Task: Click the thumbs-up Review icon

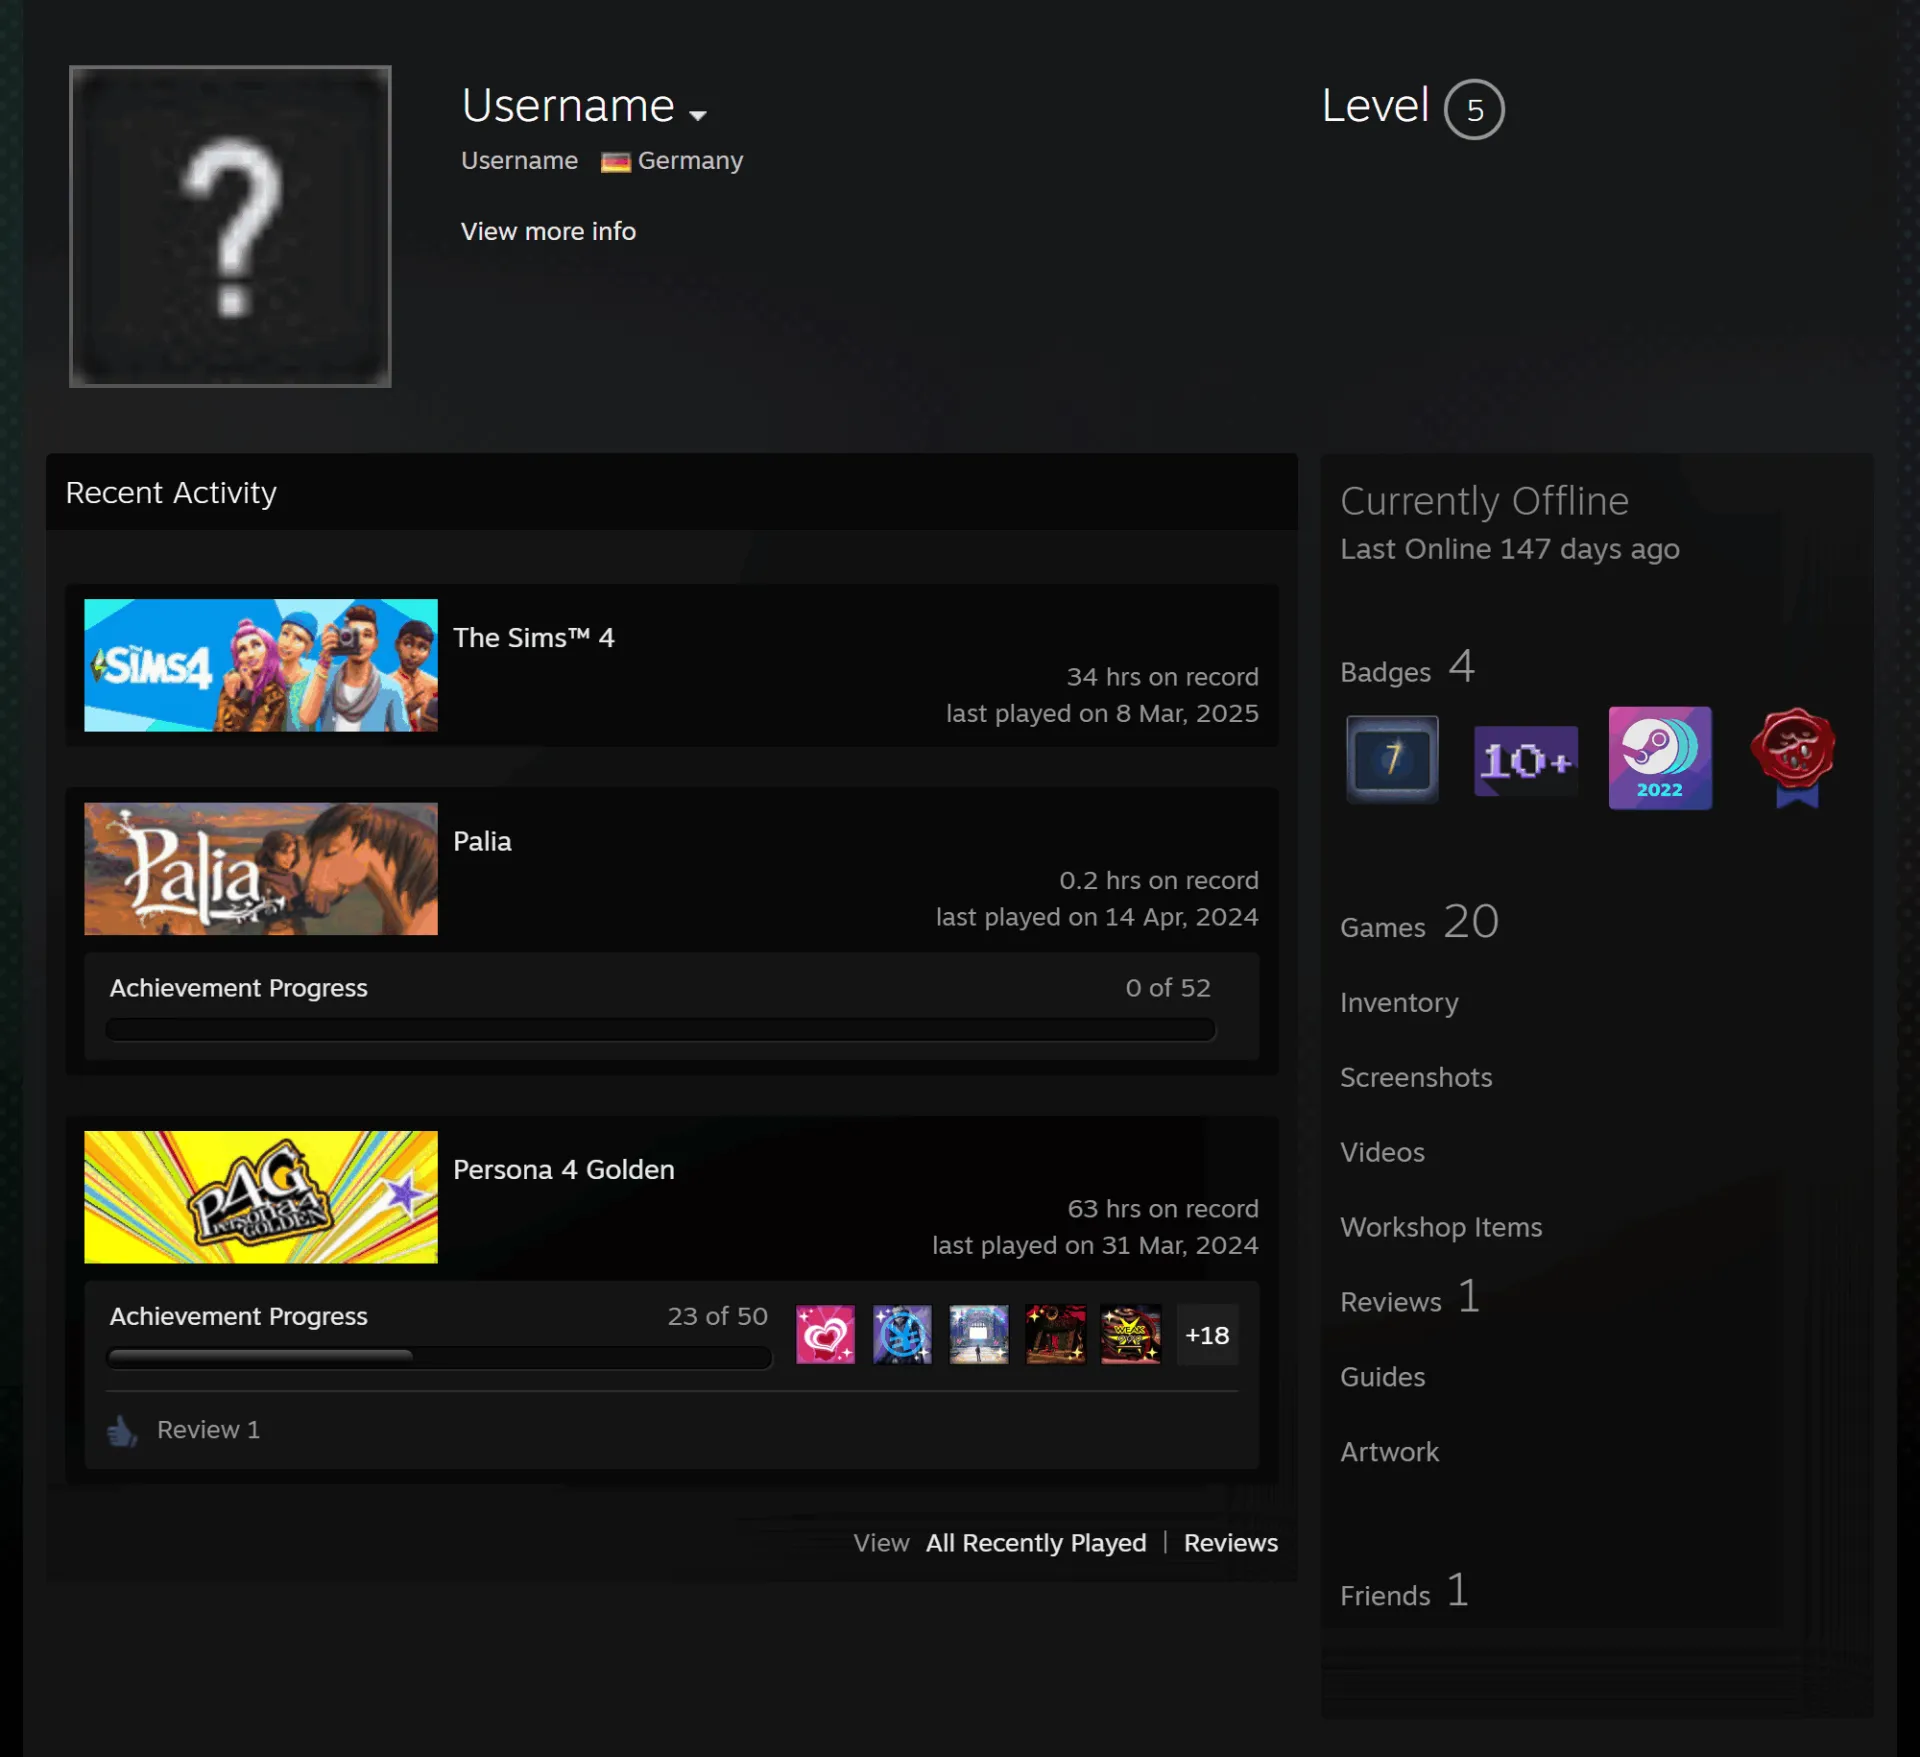Action: (x=122, y=1431)
